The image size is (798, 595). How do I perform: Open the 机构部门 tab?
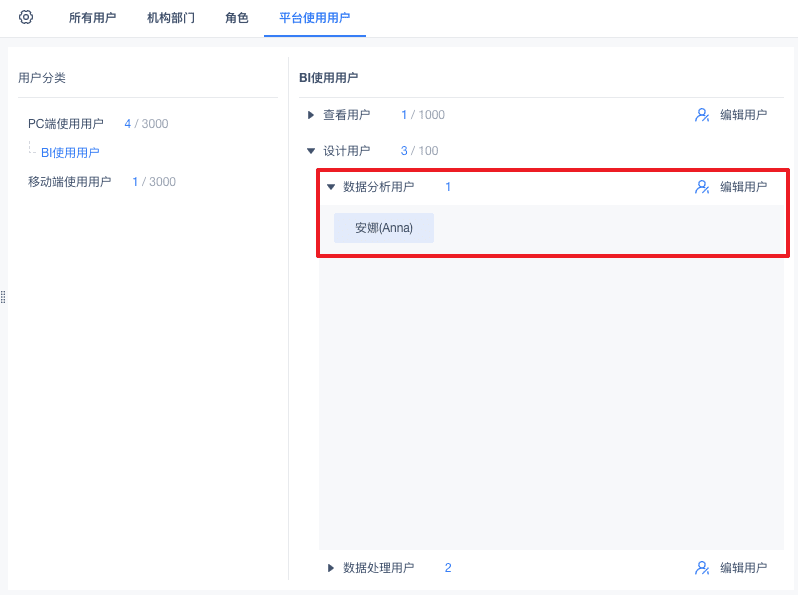point(171,18)
